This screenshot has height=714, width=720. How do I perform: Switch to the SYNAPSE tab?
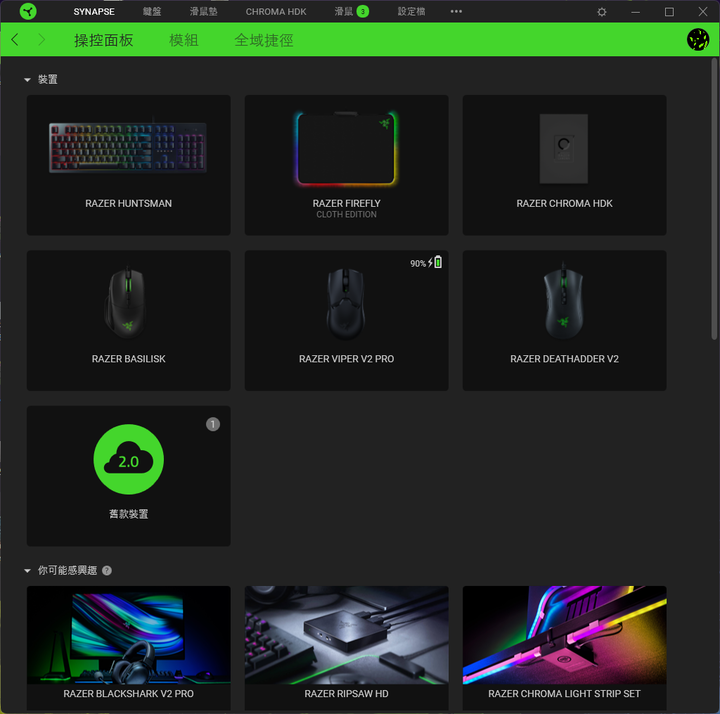pyautogui.click(x=94, y=11)
